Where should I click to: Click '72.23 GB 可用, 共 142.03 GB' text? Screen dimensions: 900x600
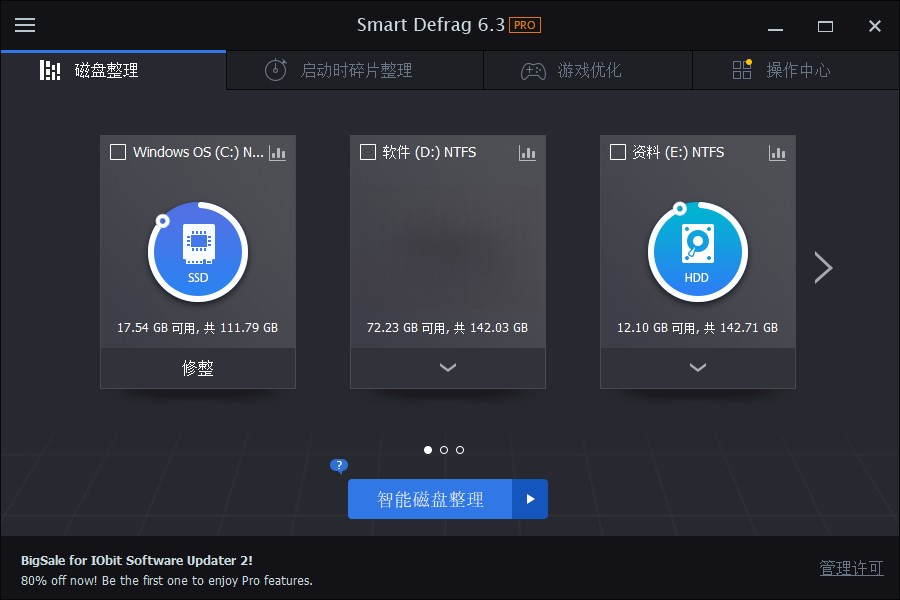[x=447, y=328]
